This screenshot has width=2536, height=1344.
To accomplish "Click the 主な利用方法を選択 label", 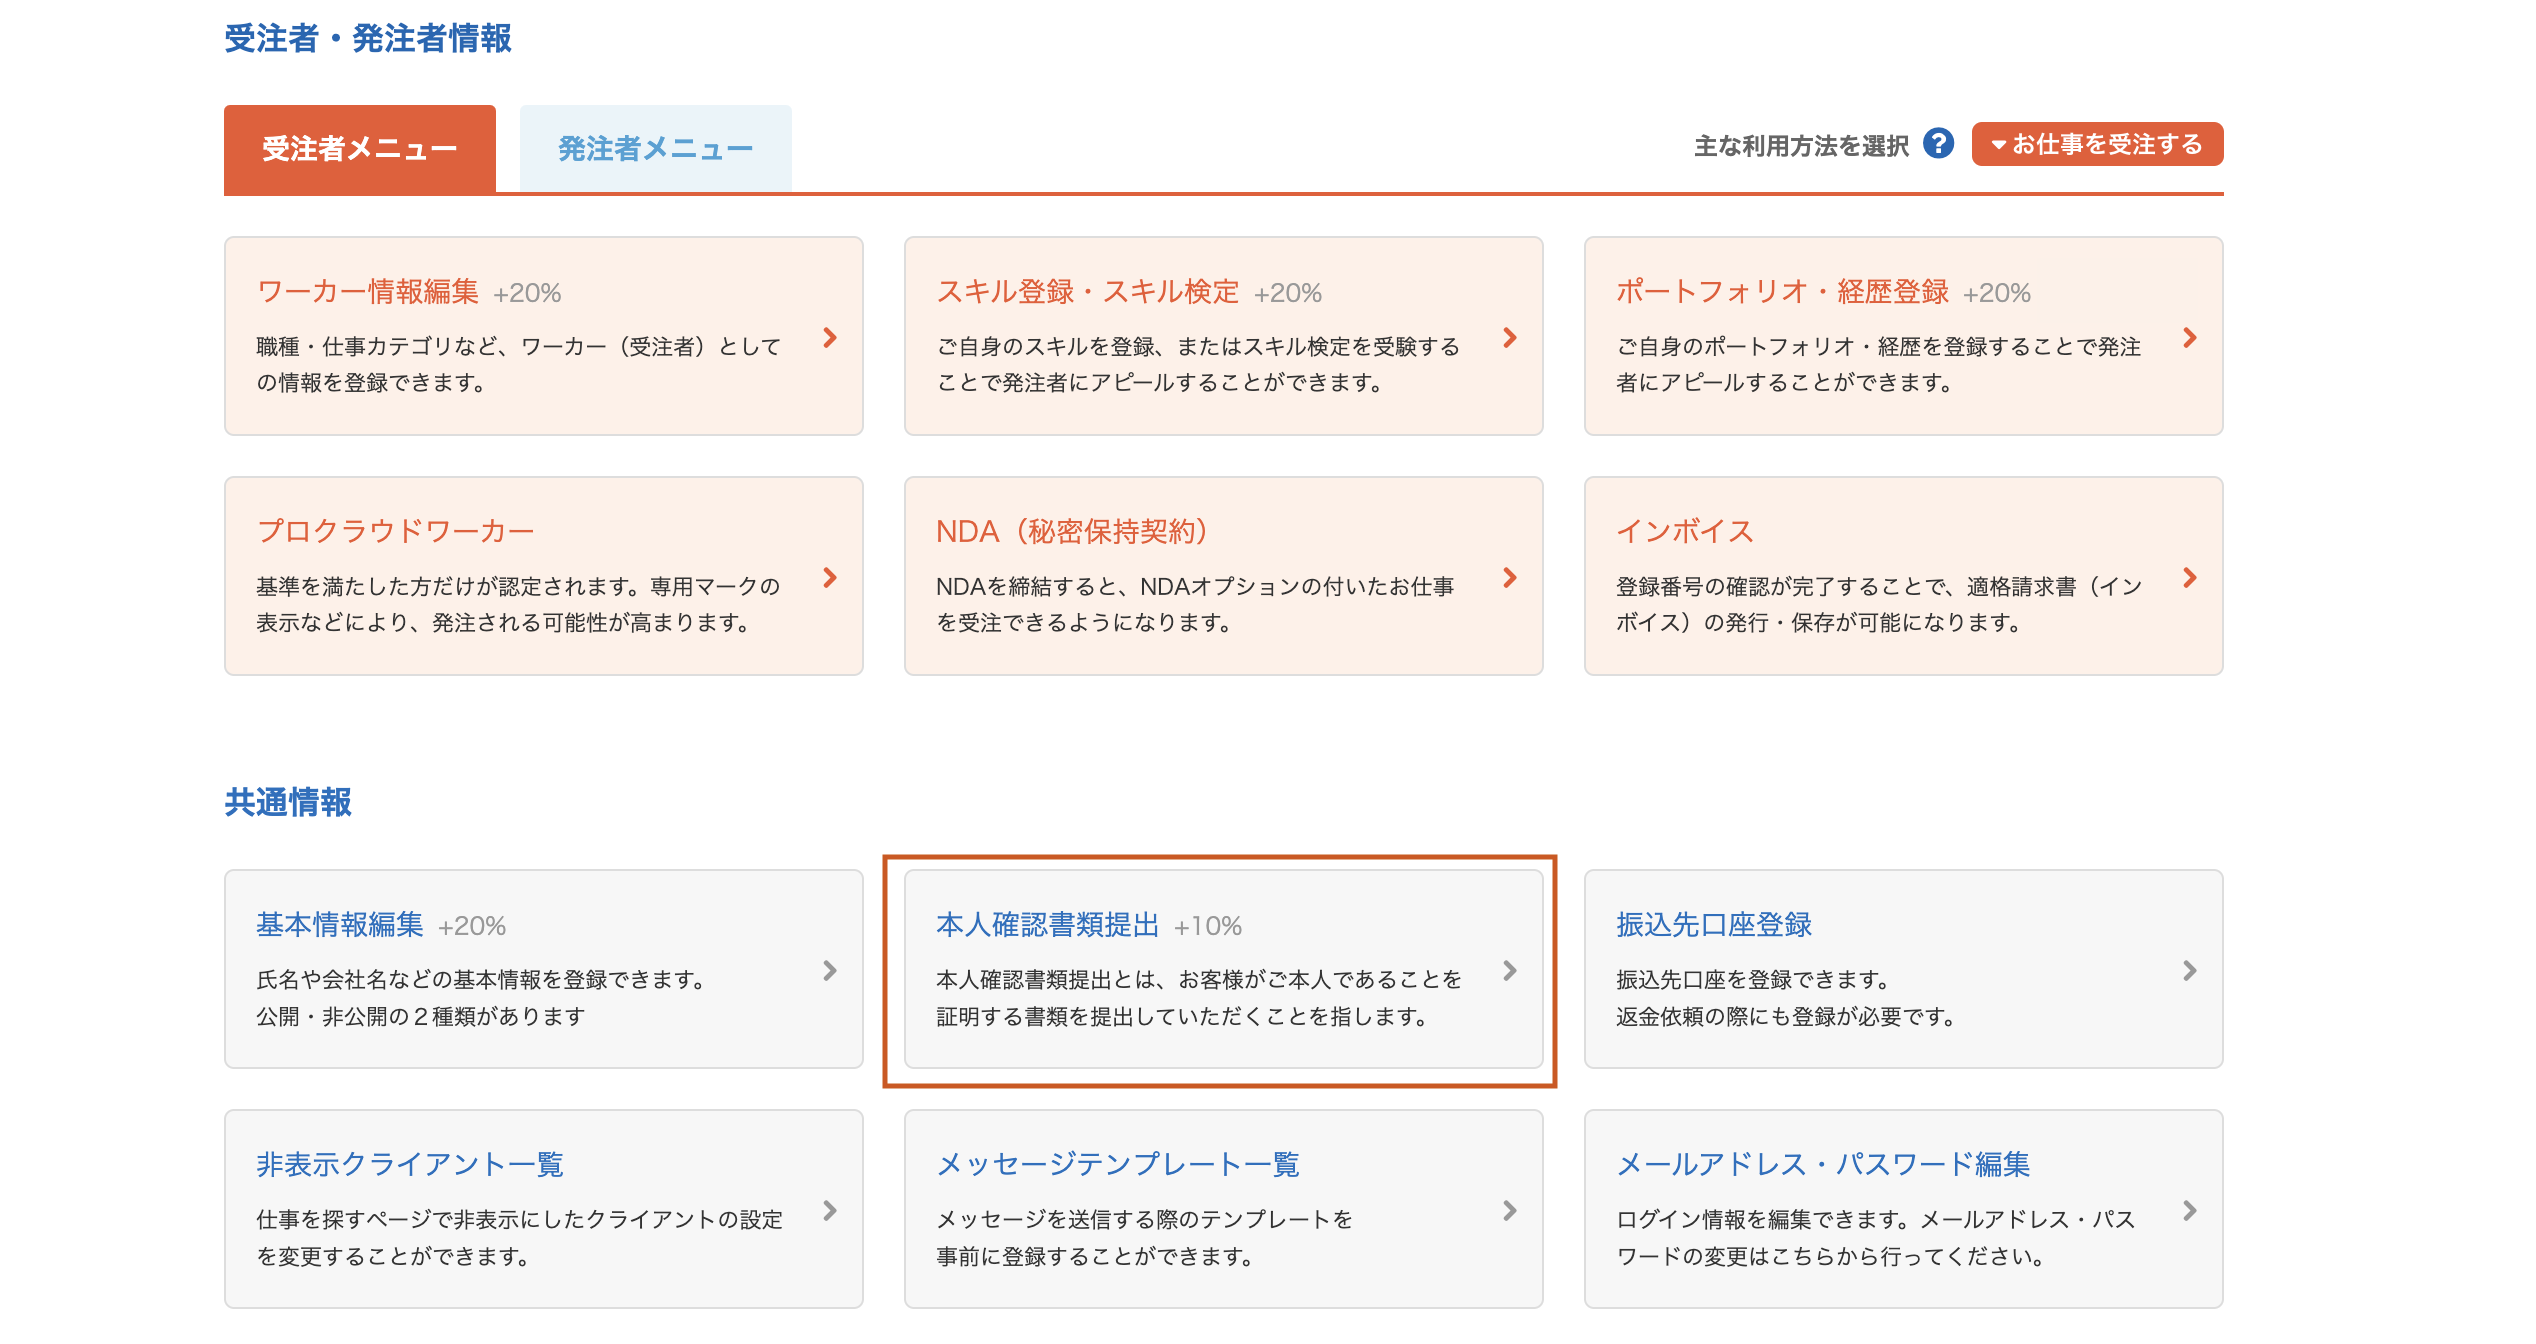I will point(1801,146).
